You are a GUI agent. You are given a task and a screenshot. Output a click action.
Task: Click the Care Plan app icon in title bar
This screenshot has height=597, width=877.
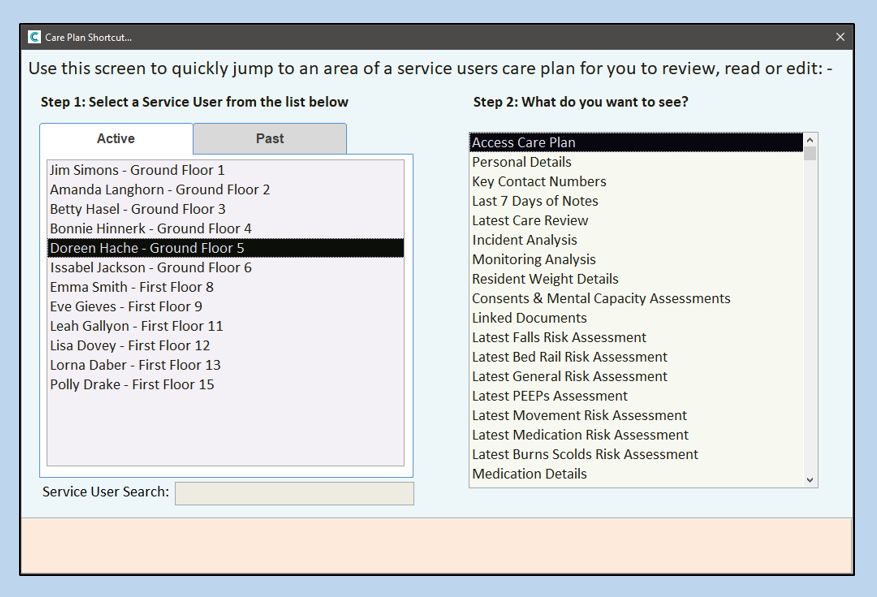35,37
